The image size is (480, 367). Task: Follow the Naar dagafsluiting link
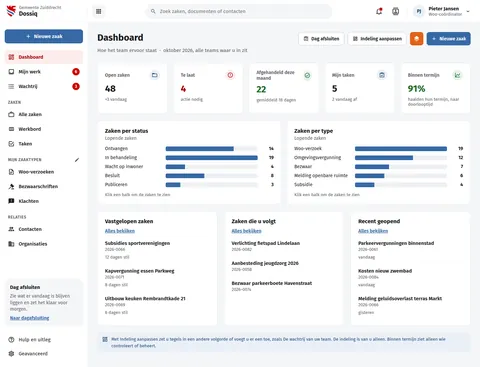pos(29,318)
